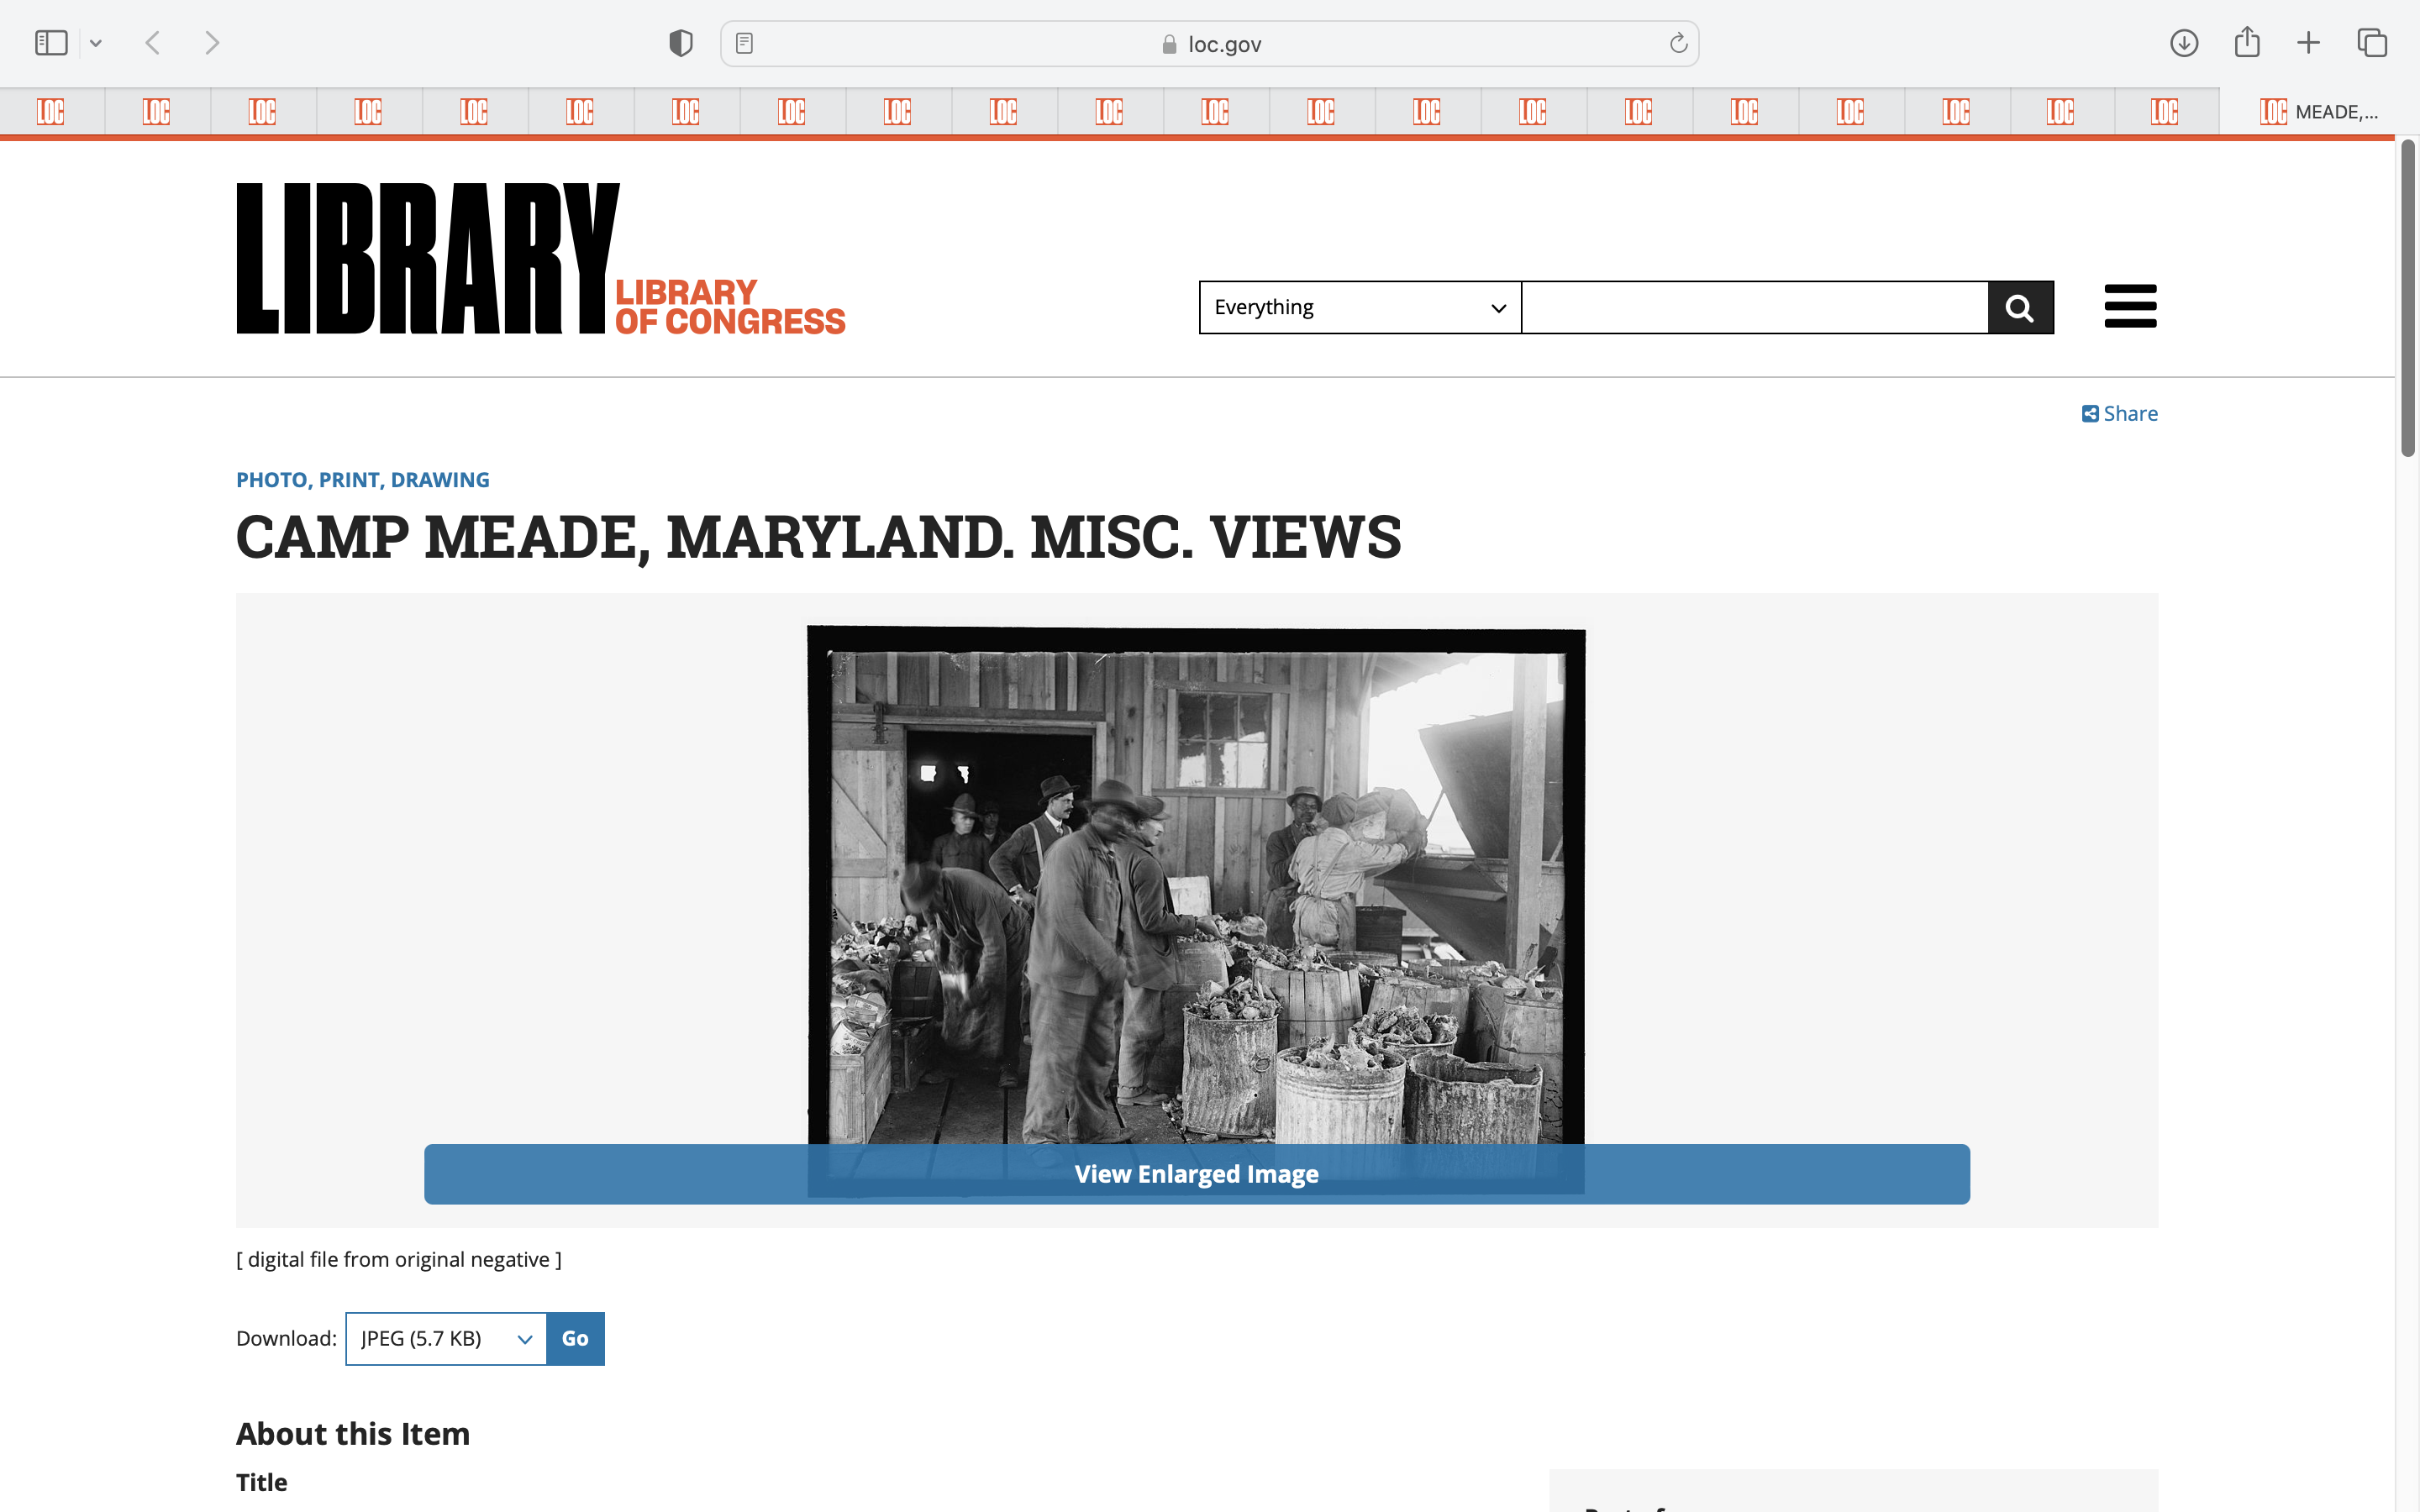The height and width of the screenshot is (1512, 2420).
Task: Click the Share link
Action: pos(2120,413)
